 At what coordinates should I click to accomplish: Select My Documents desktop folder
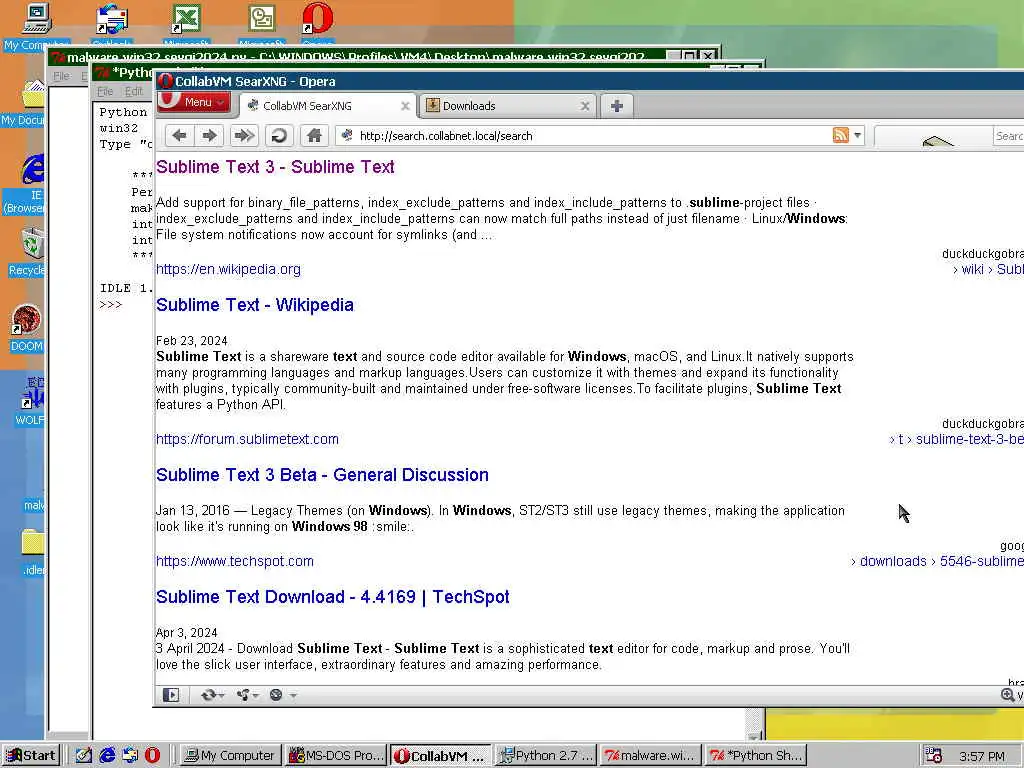pyautogui.click(x=24, y=103)
